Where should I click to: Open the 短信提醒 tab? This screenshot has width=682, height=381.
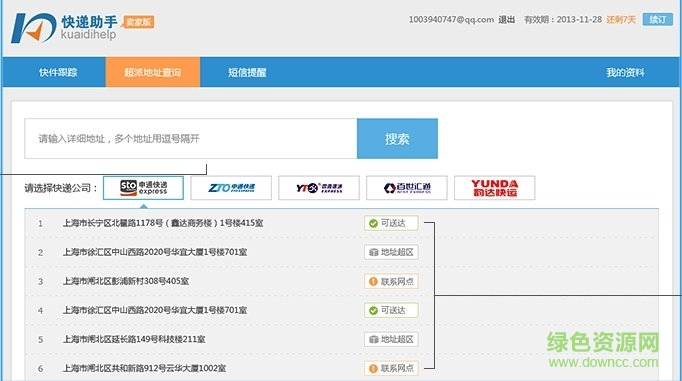click(247, 72)
